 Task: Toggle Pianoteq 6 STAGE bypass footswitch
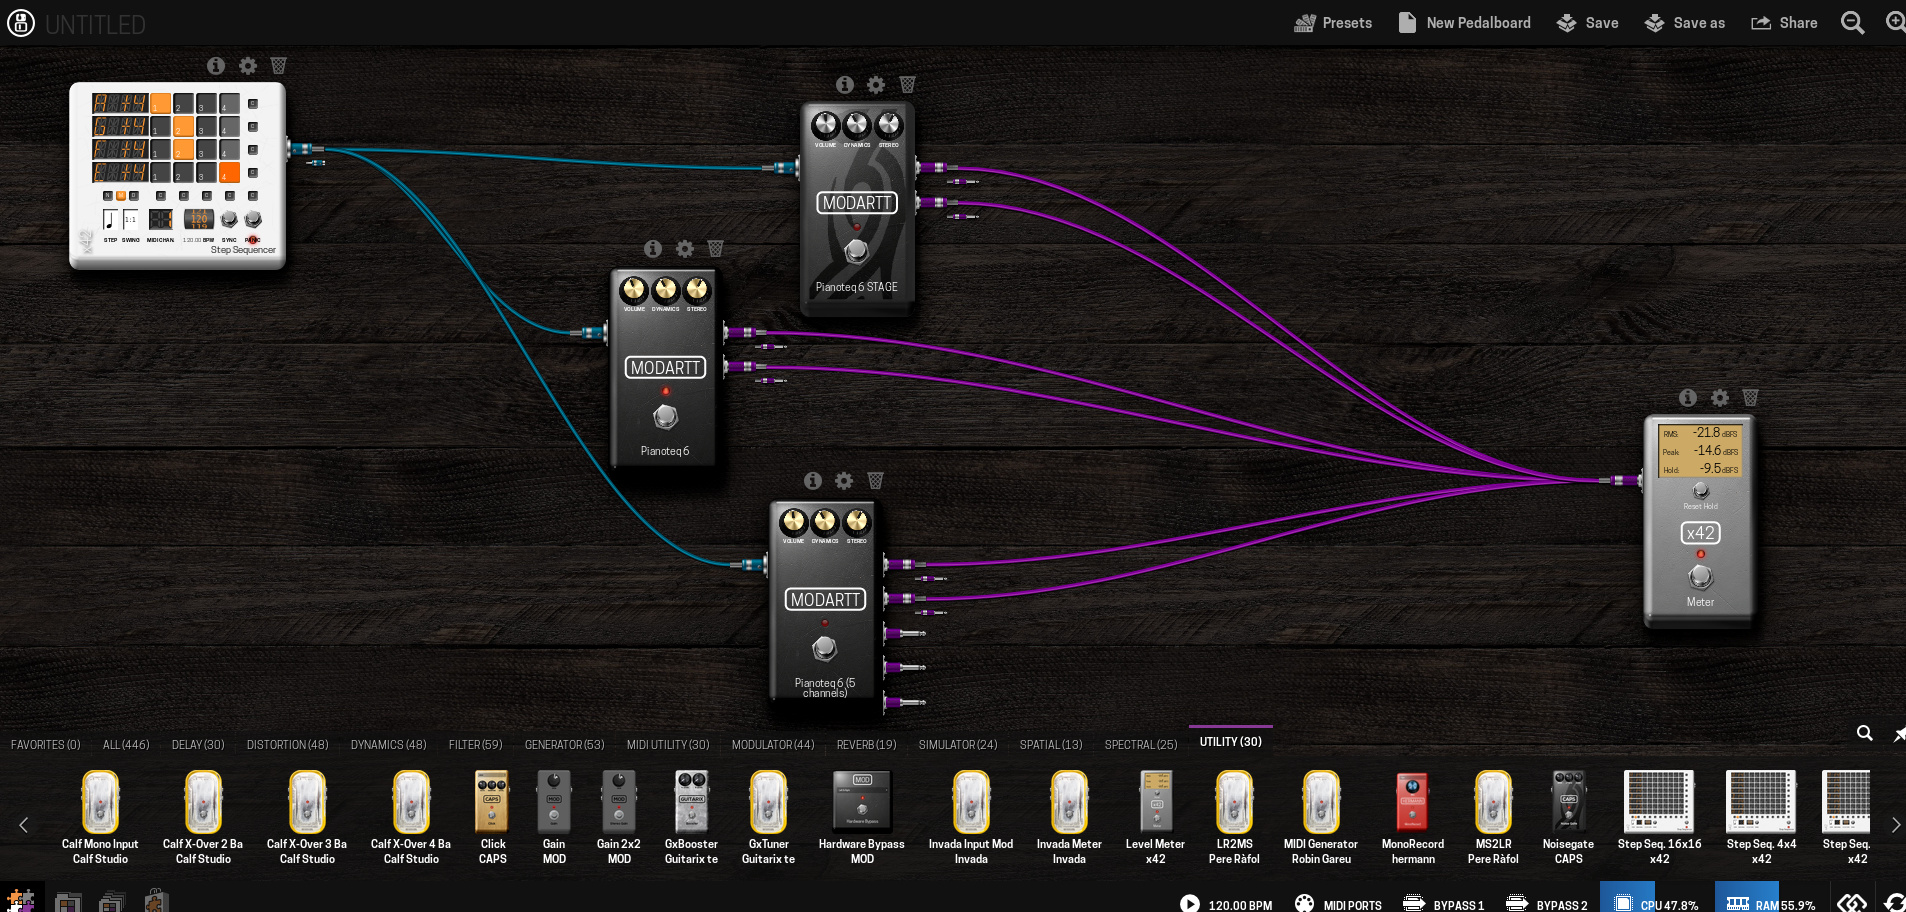[856, 251]
